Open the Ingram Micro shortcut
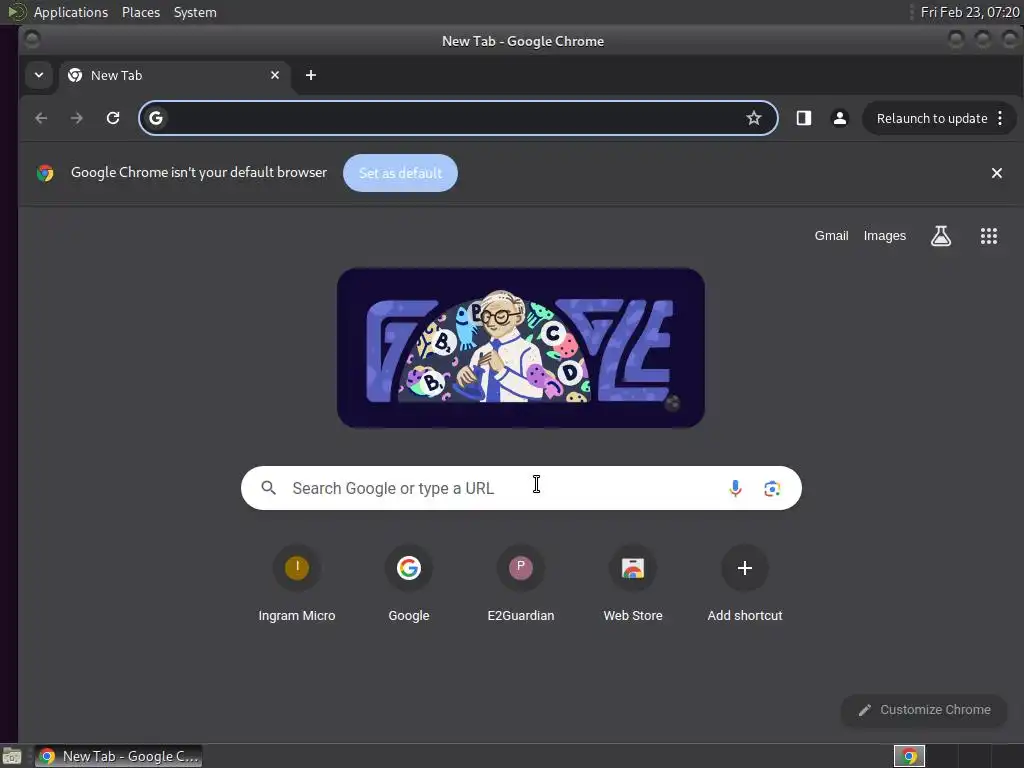This screenshot has width=1024, height=768. tap(296, 583)
